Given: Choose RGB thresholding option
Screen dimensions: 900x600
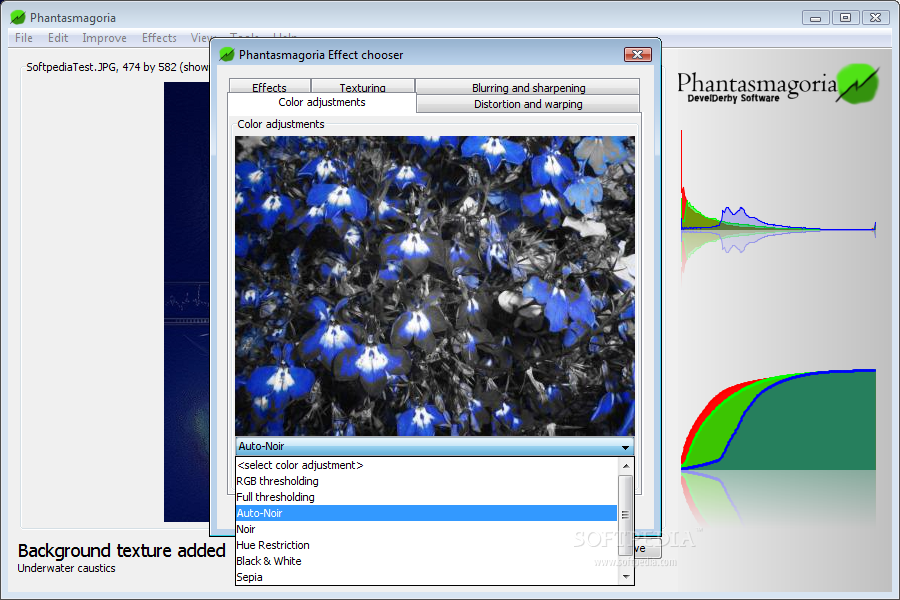Looking at the screenshot, I should coord(426,481).
